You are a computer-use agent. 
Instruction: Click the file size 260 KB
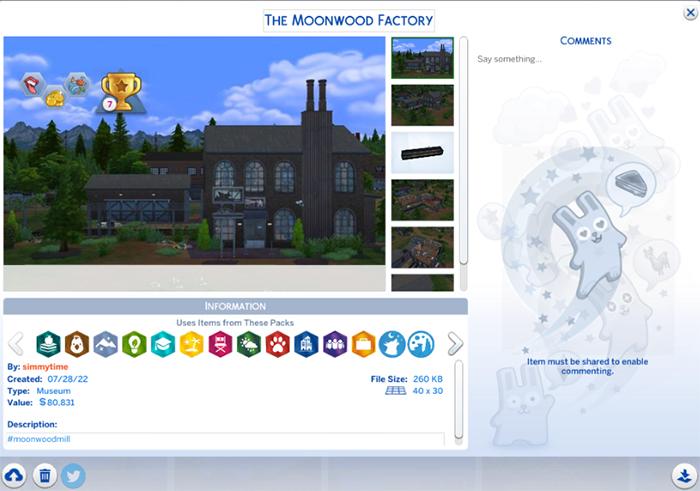428,379
